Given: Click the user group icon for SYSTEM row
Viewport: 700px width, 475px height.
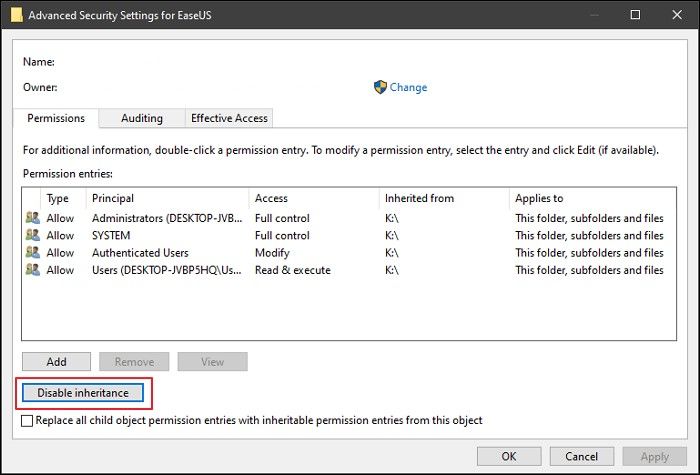Looking at the screenshot, I should (33, 235).
